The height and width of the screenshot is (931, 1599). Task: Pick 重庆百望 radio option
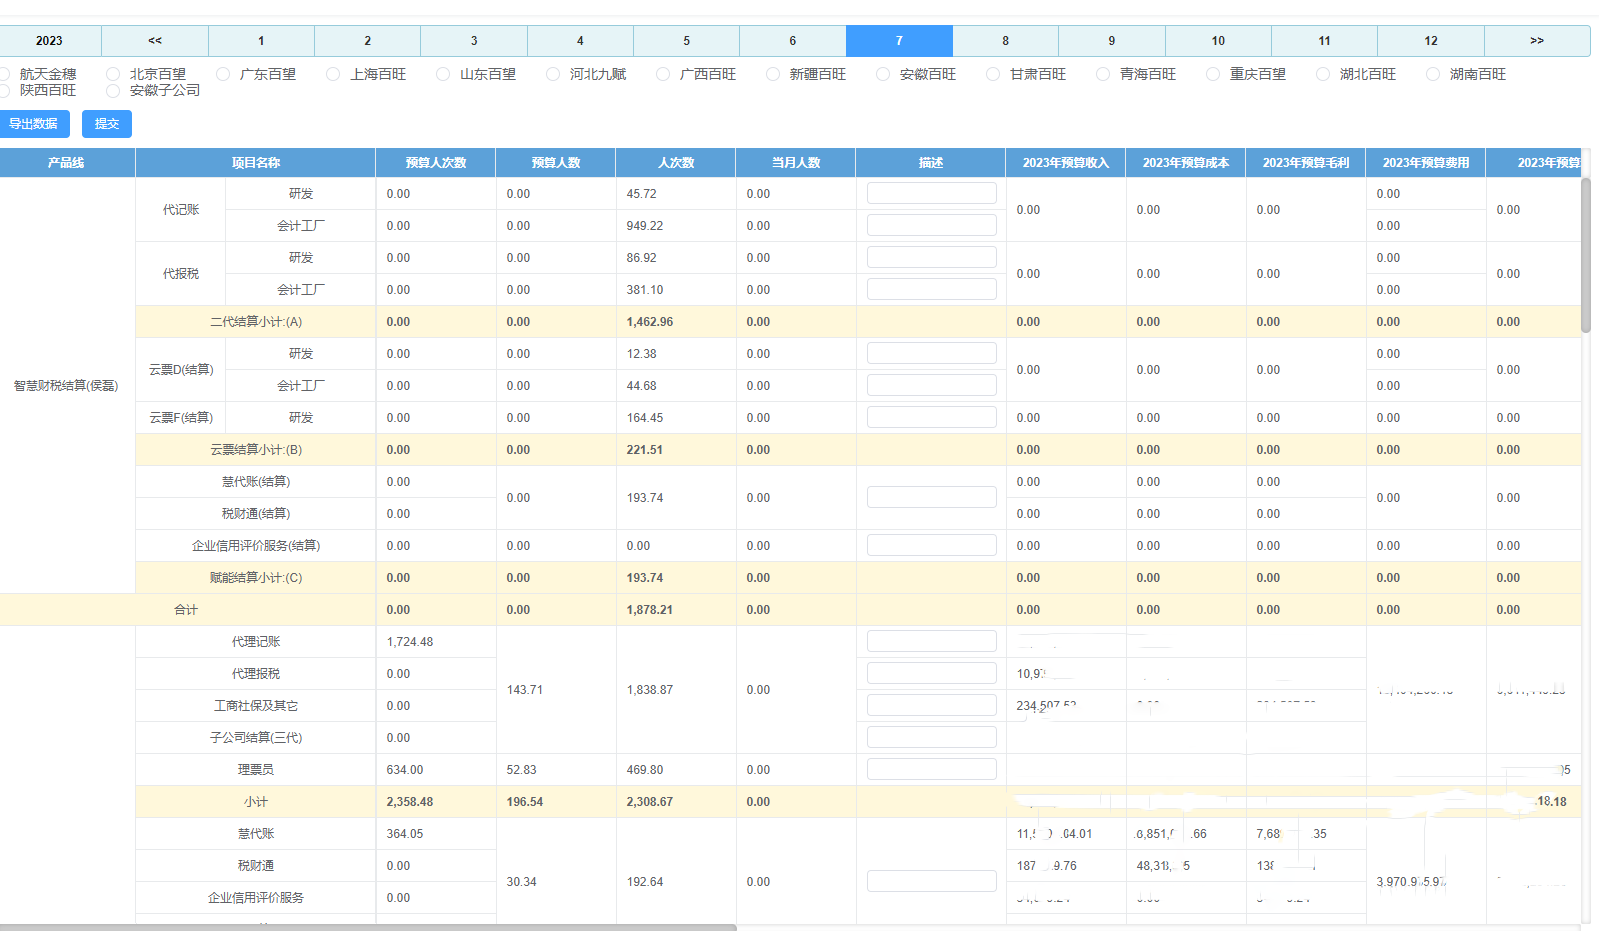(1213, 74)
